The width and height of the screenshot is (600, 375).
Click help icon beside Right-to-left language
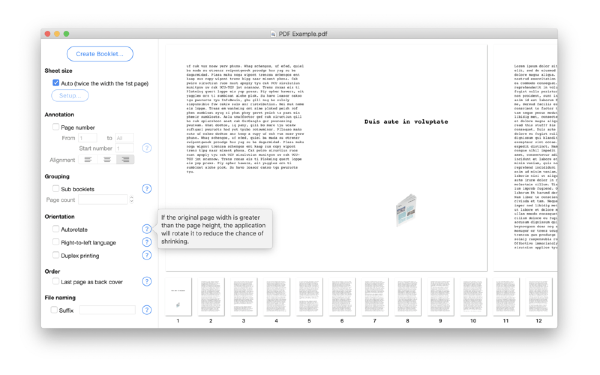point(147,242)
